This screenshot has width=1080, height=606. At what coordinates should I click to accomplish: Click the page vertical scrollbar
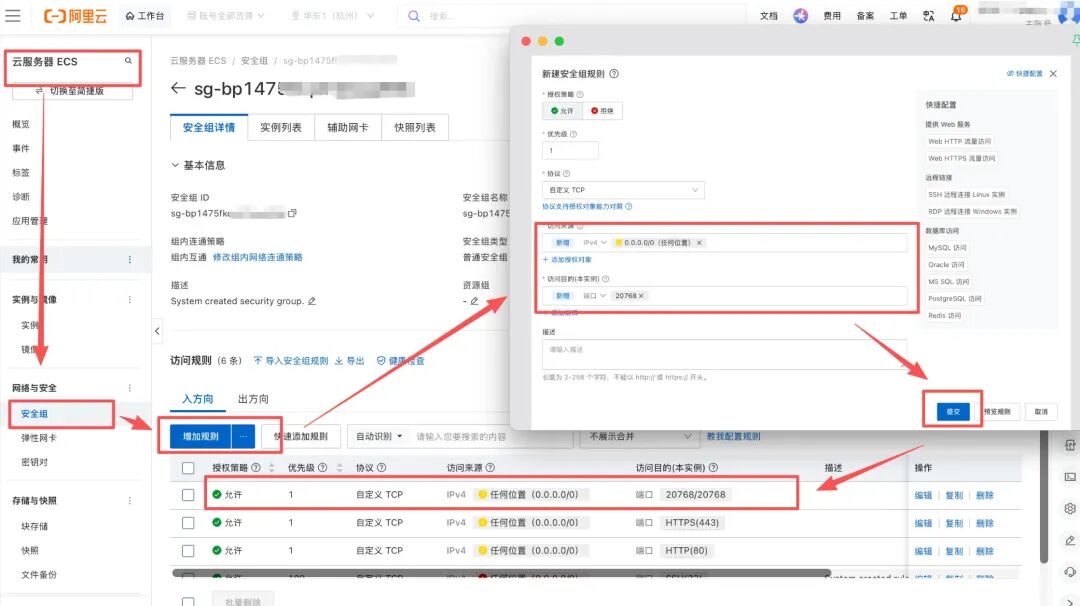click(1044, 496)
